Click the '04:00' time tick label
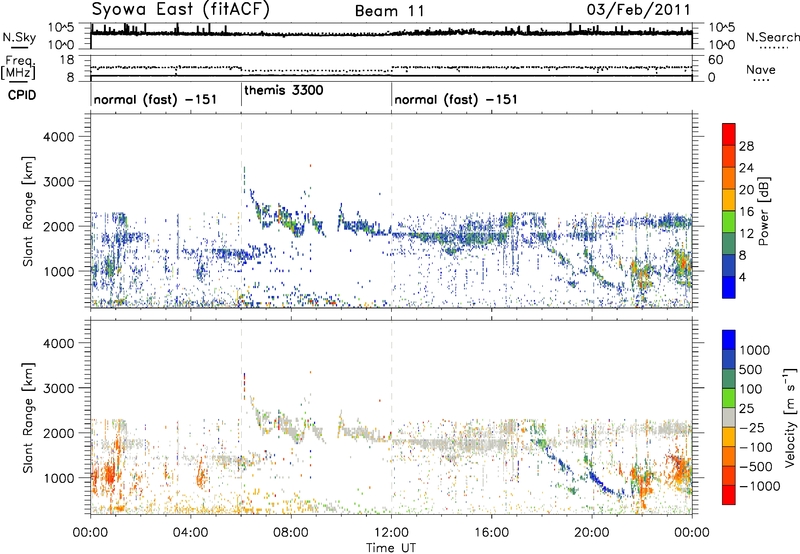 191,533
